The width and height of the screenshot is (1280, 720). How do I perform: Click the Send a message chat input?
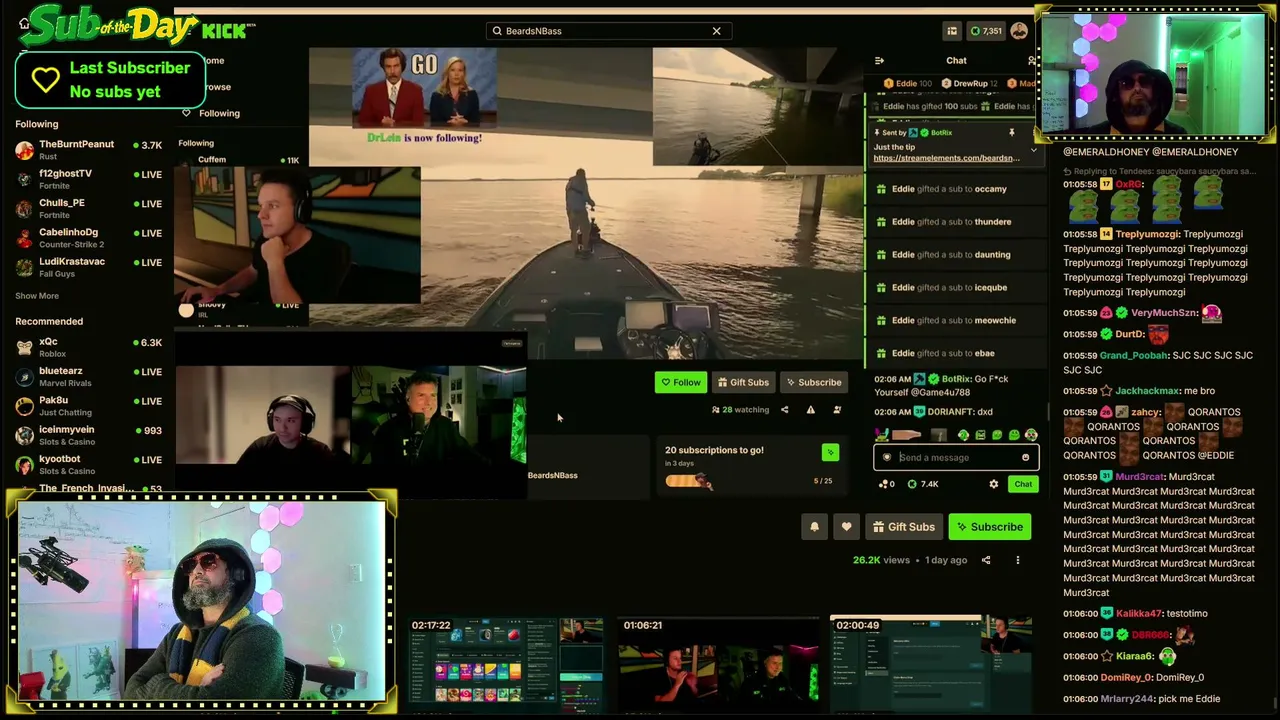956,457
